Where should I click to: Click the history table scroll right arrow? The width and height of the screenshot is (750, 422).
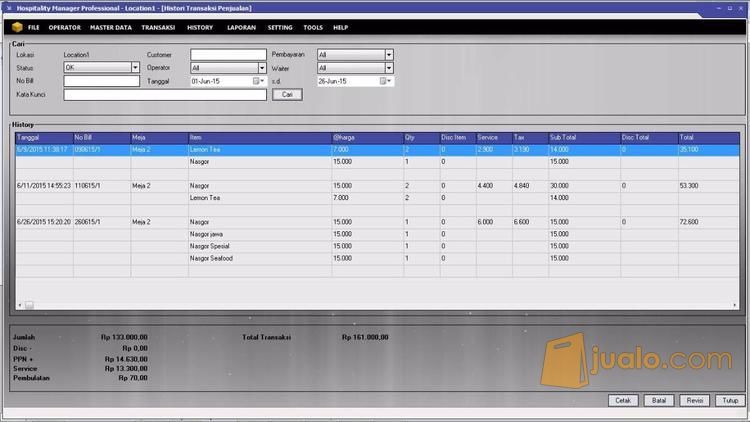734,305
